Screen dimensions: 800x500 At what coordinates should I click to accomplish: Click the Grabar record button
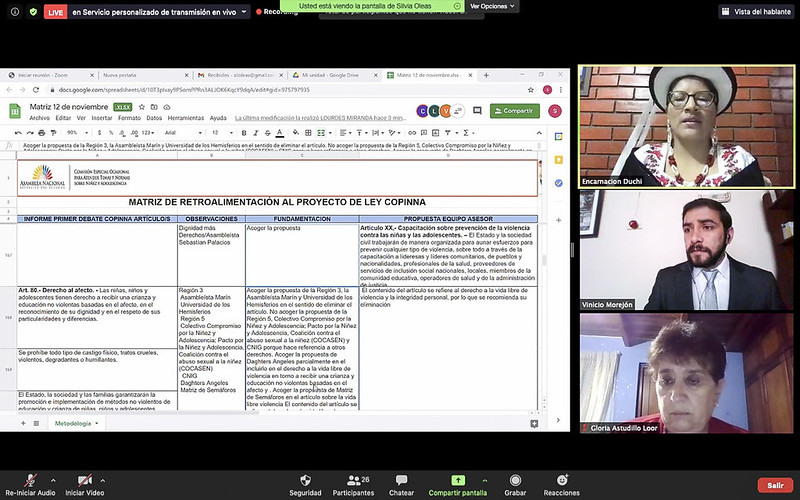(515, 485)
